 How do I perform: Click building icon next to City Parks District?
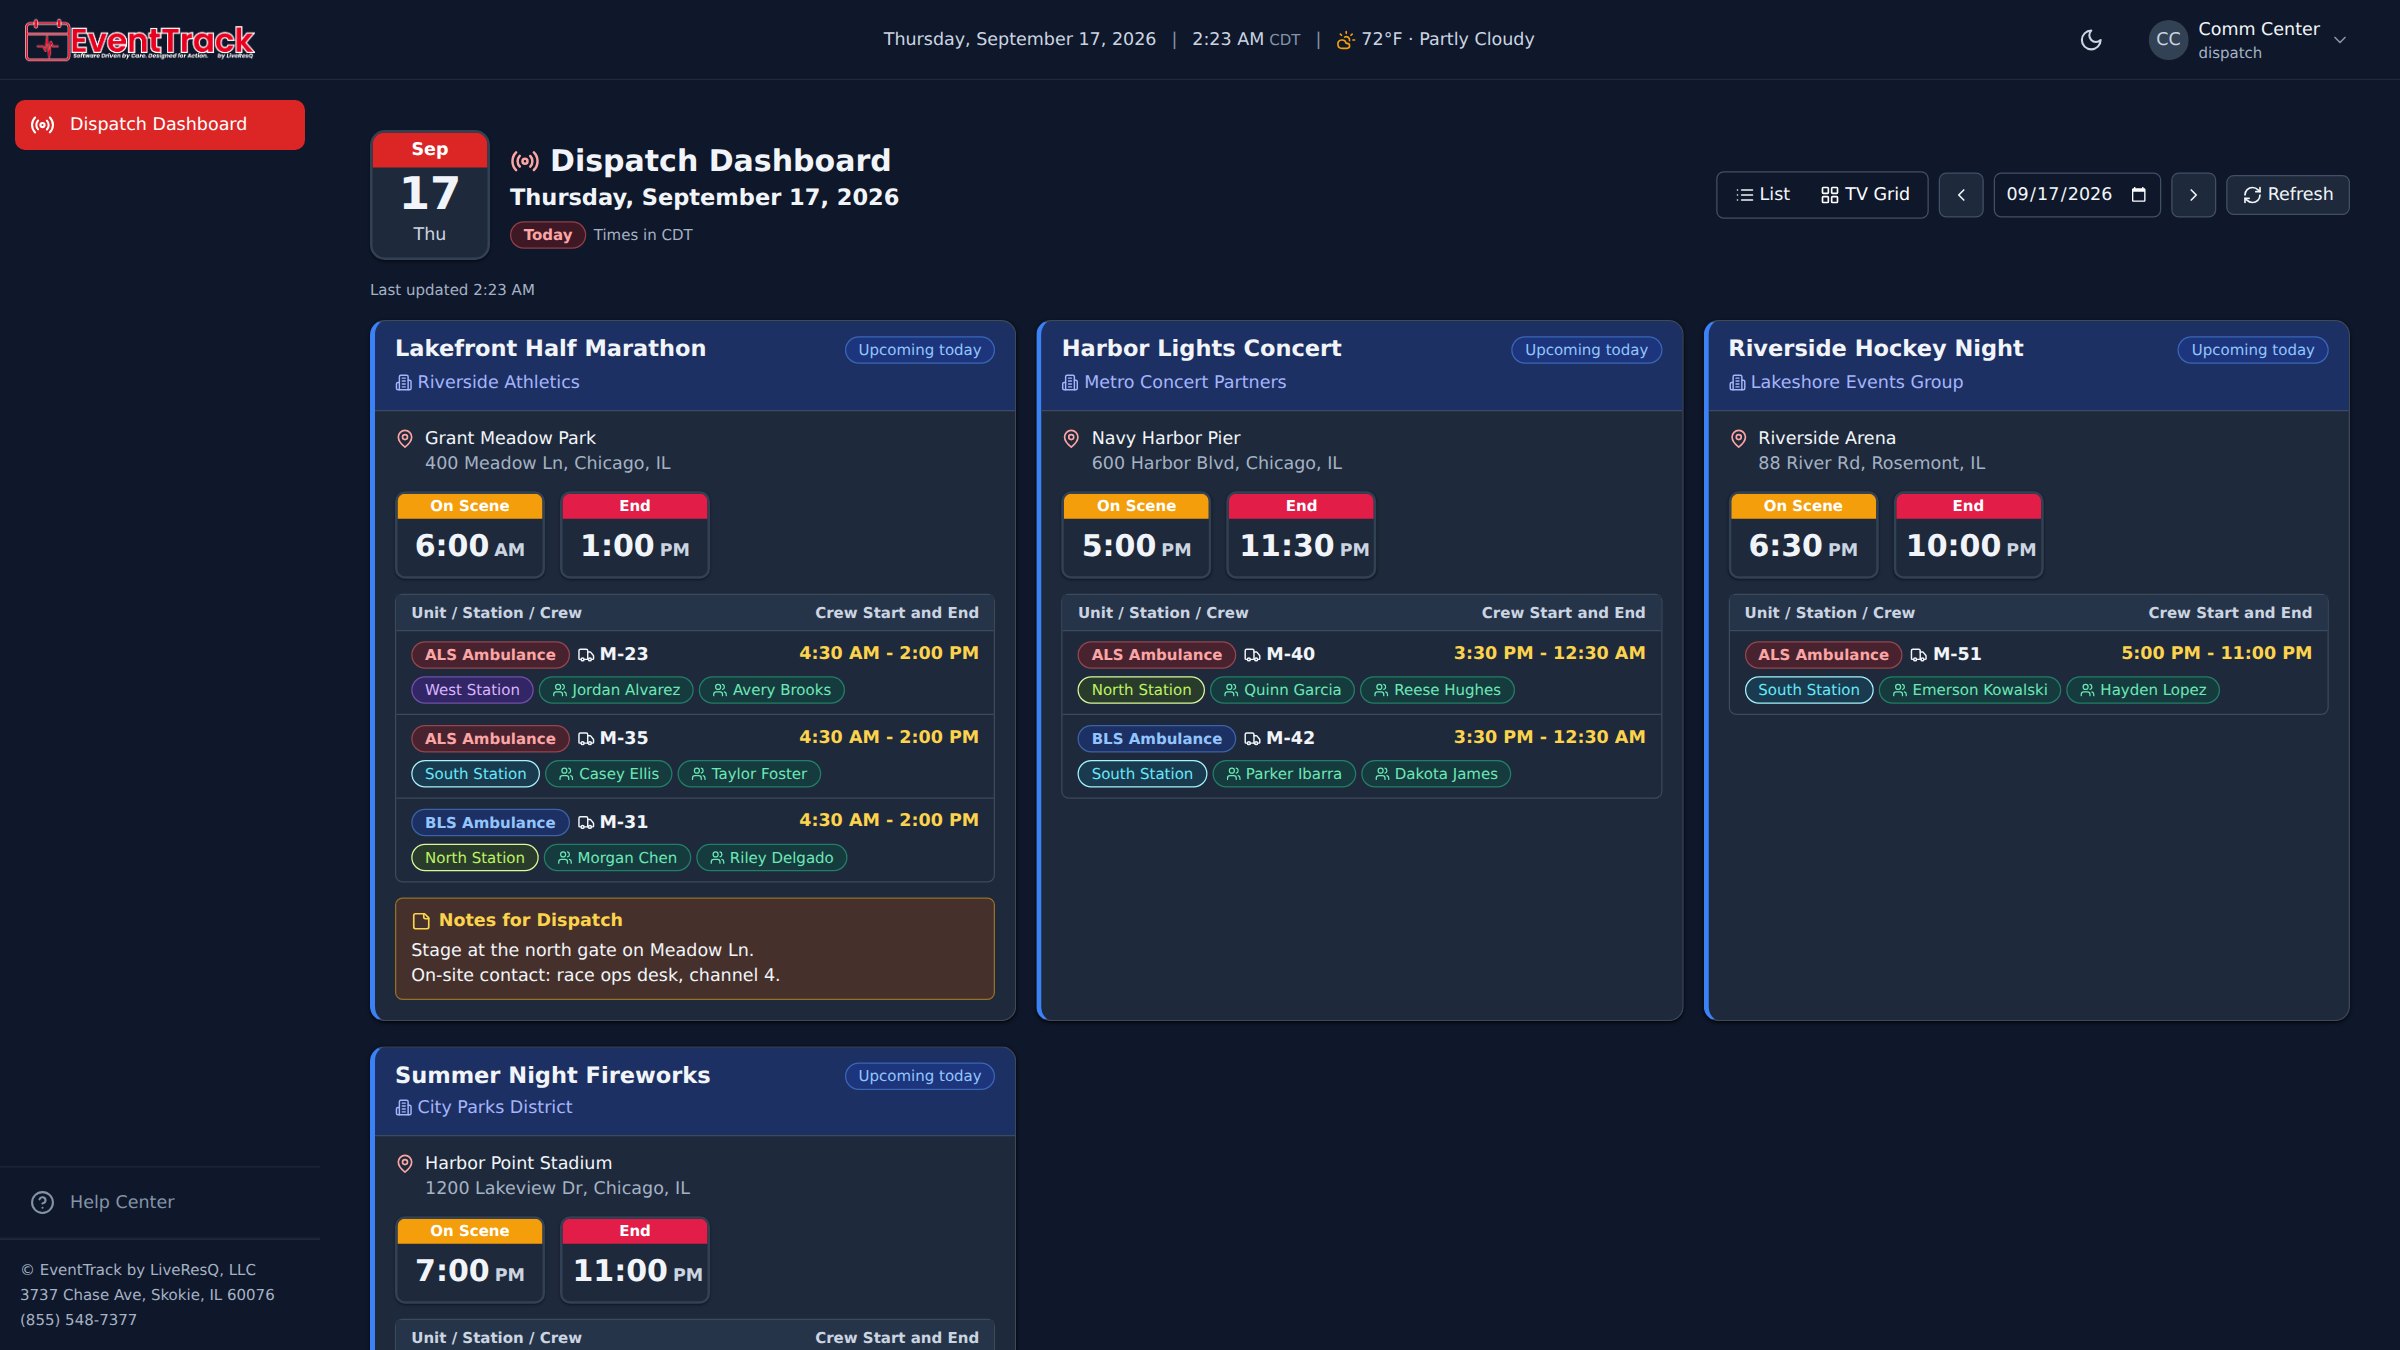404,1108
